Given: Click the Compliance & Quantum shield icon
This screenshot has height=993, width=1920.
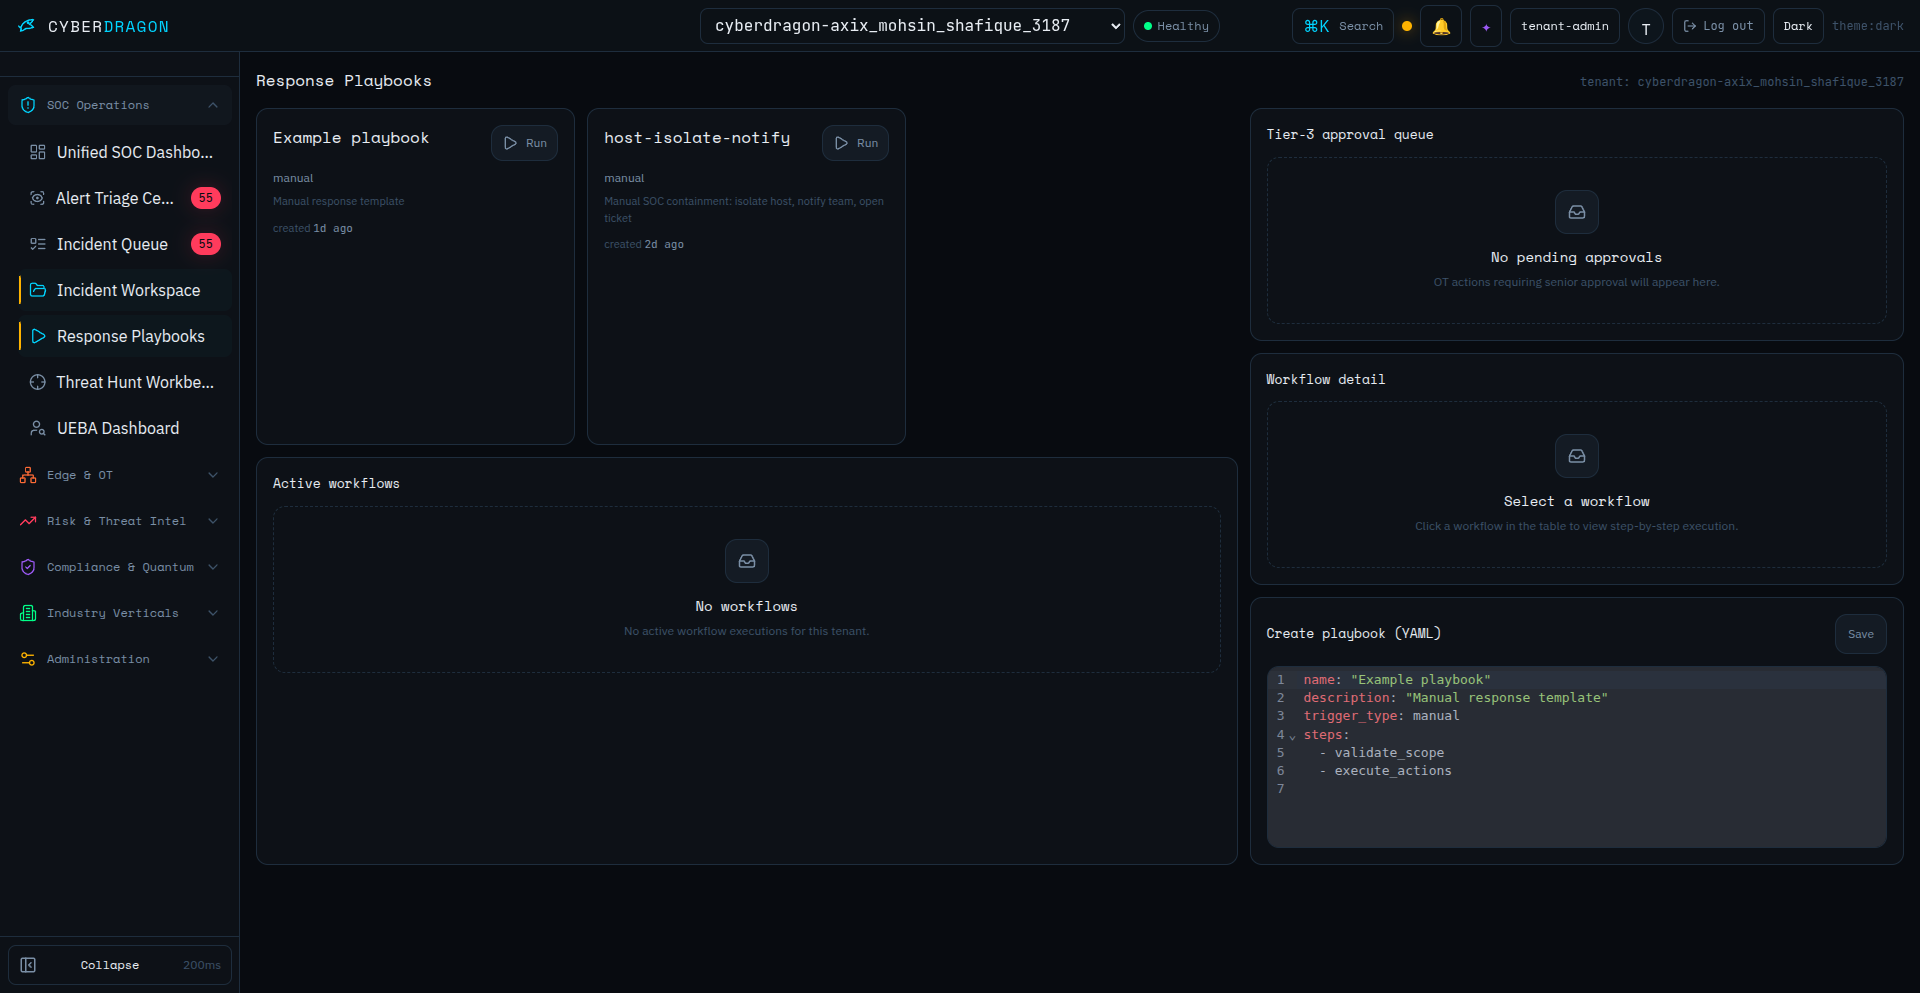Looking at the screenshot, I should [x=28, y=567].
